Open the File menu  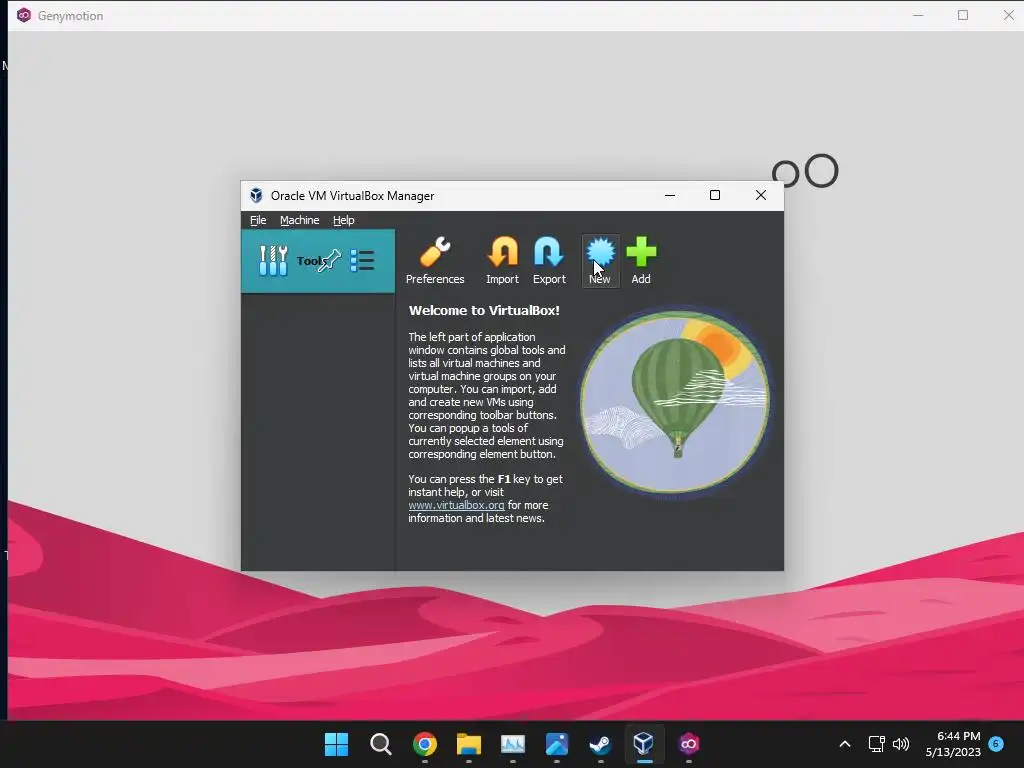click(x=258, y=220)
